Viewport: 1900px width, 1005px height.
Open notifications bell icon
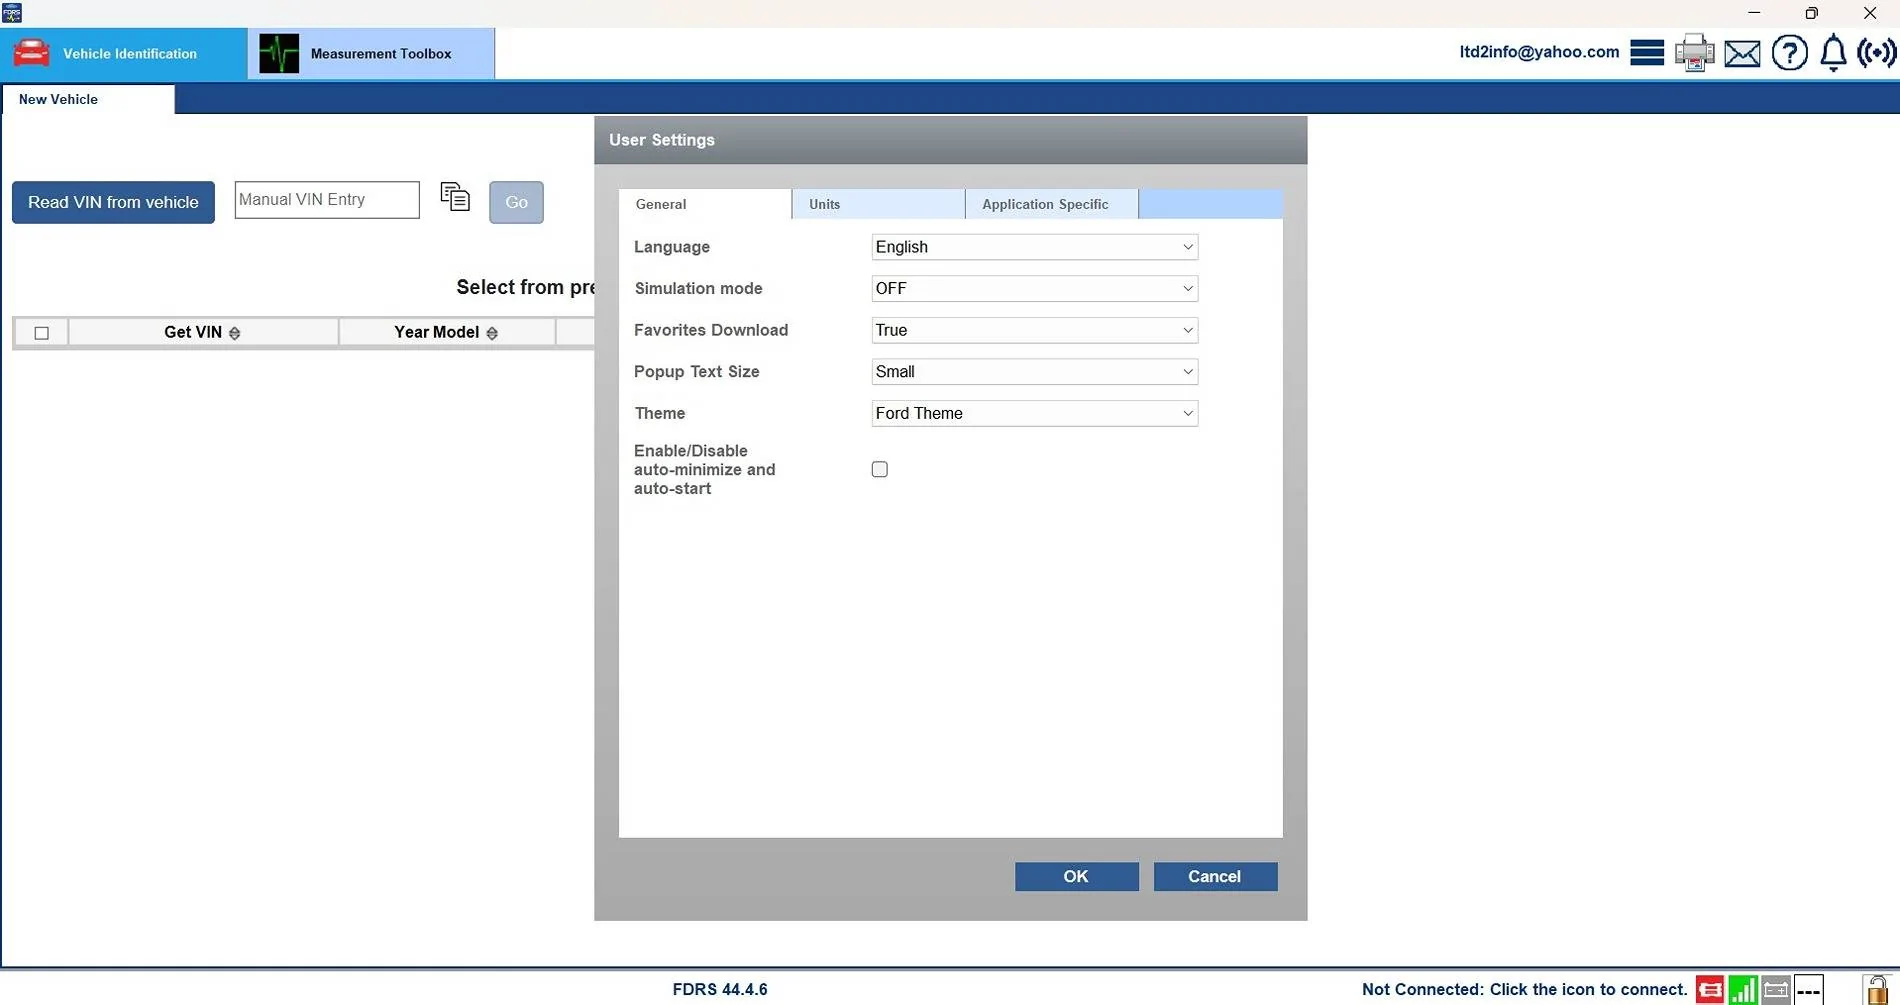click(1833, 52)
